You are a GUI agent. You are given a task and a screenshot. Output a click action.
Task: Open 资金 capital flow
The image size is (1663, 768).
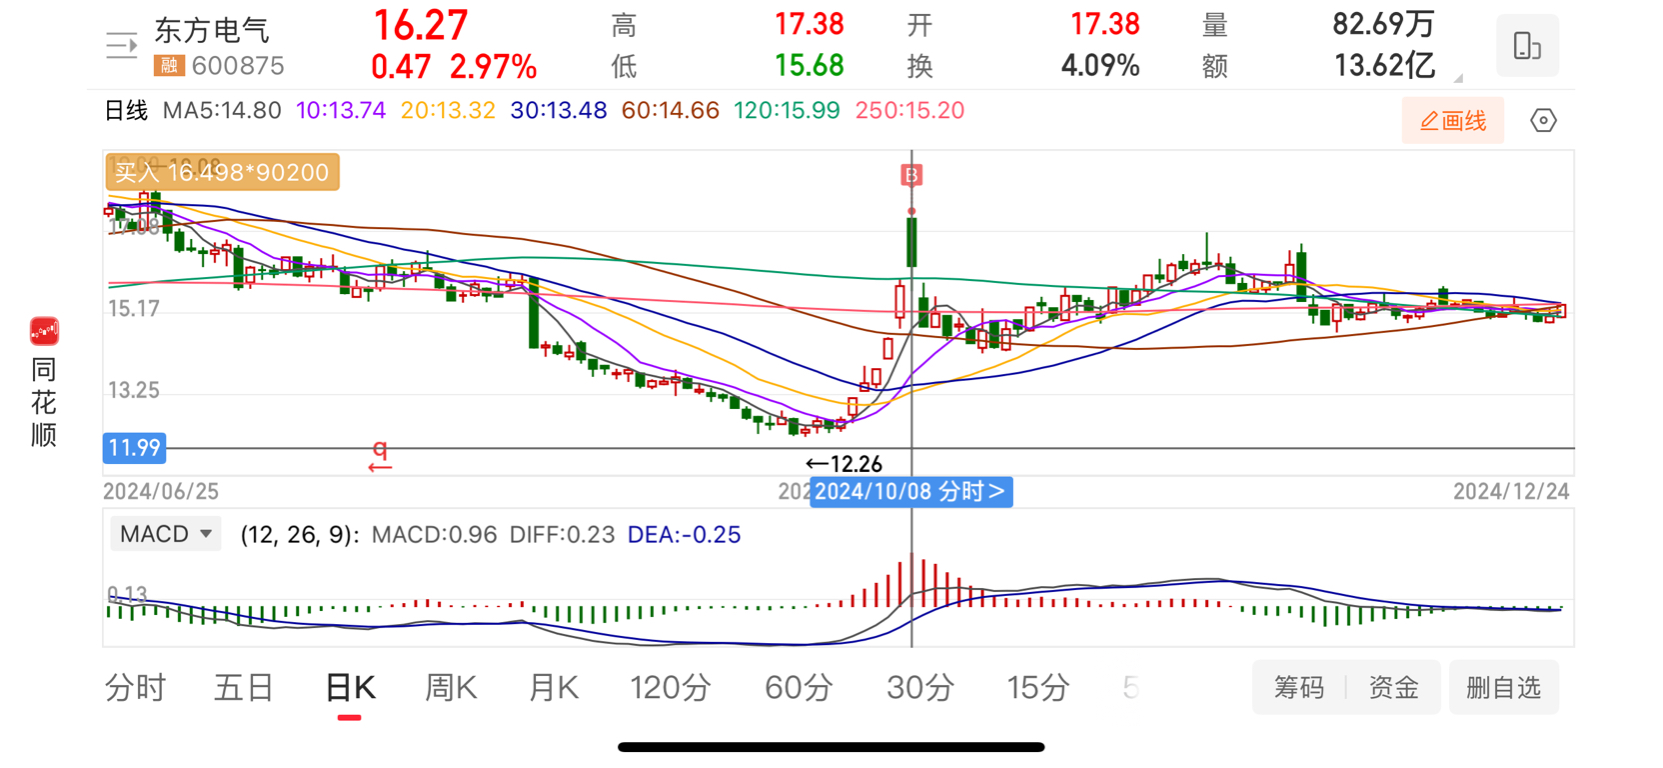tap(1393, 688)
